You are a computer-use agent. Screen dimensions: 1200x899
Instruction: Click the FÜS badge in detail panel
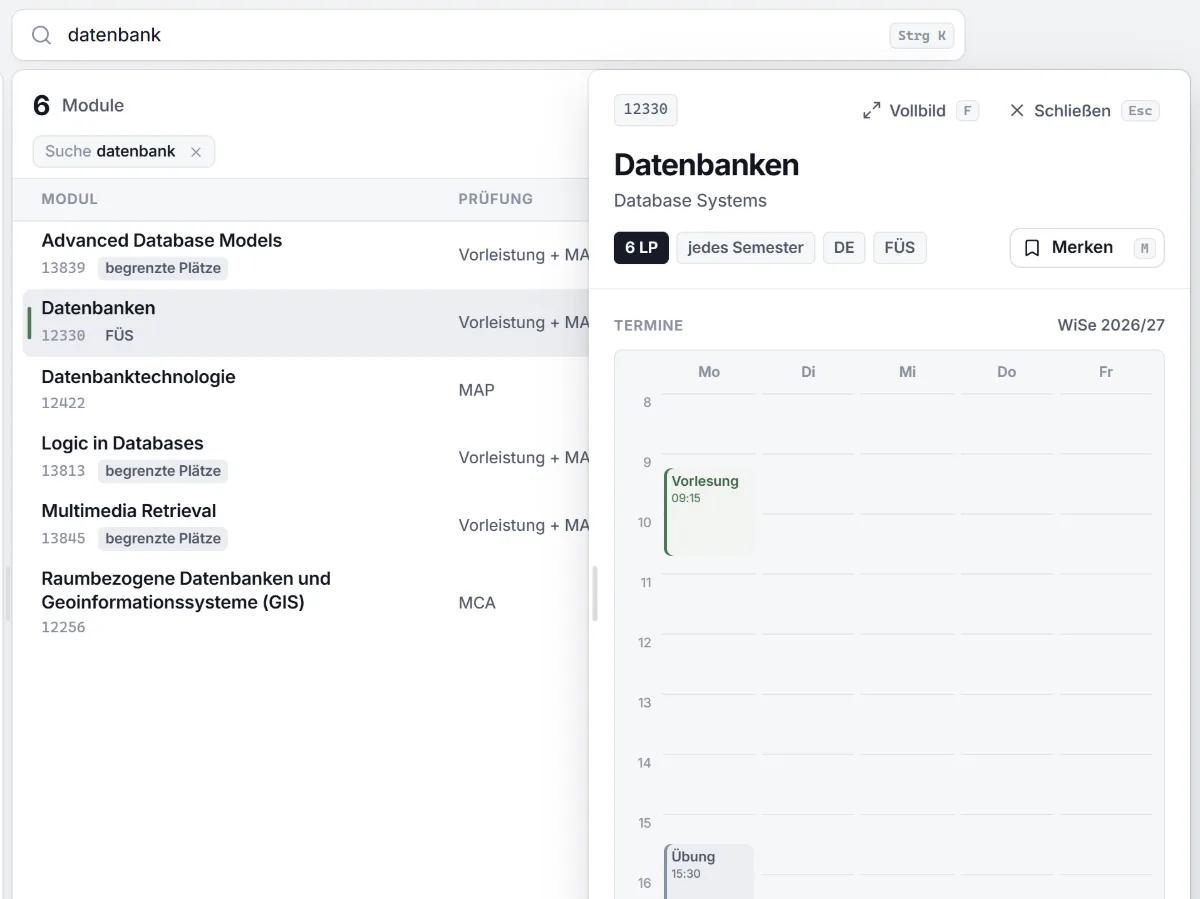point(900,248)
